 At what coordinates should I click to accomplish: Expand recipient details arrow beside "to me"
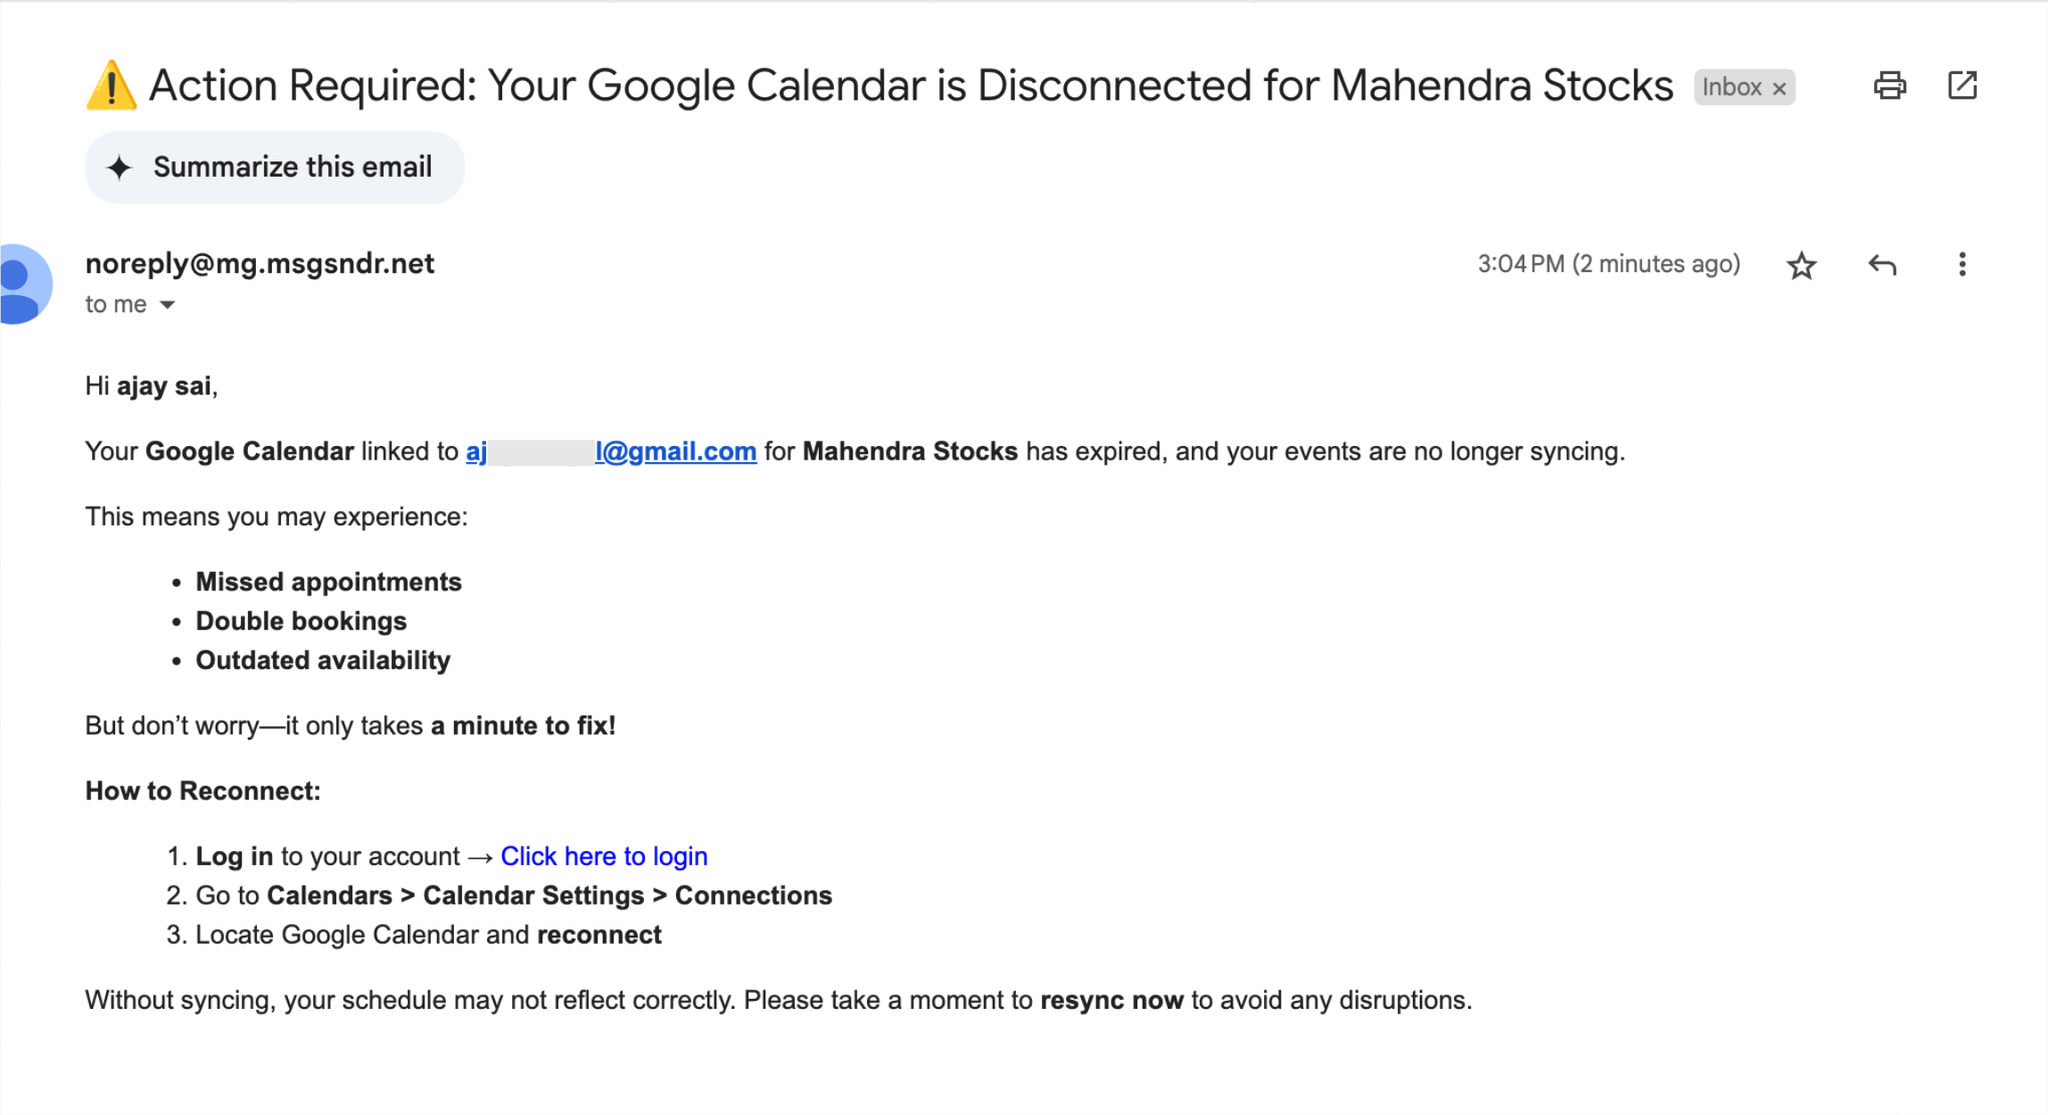168,305
